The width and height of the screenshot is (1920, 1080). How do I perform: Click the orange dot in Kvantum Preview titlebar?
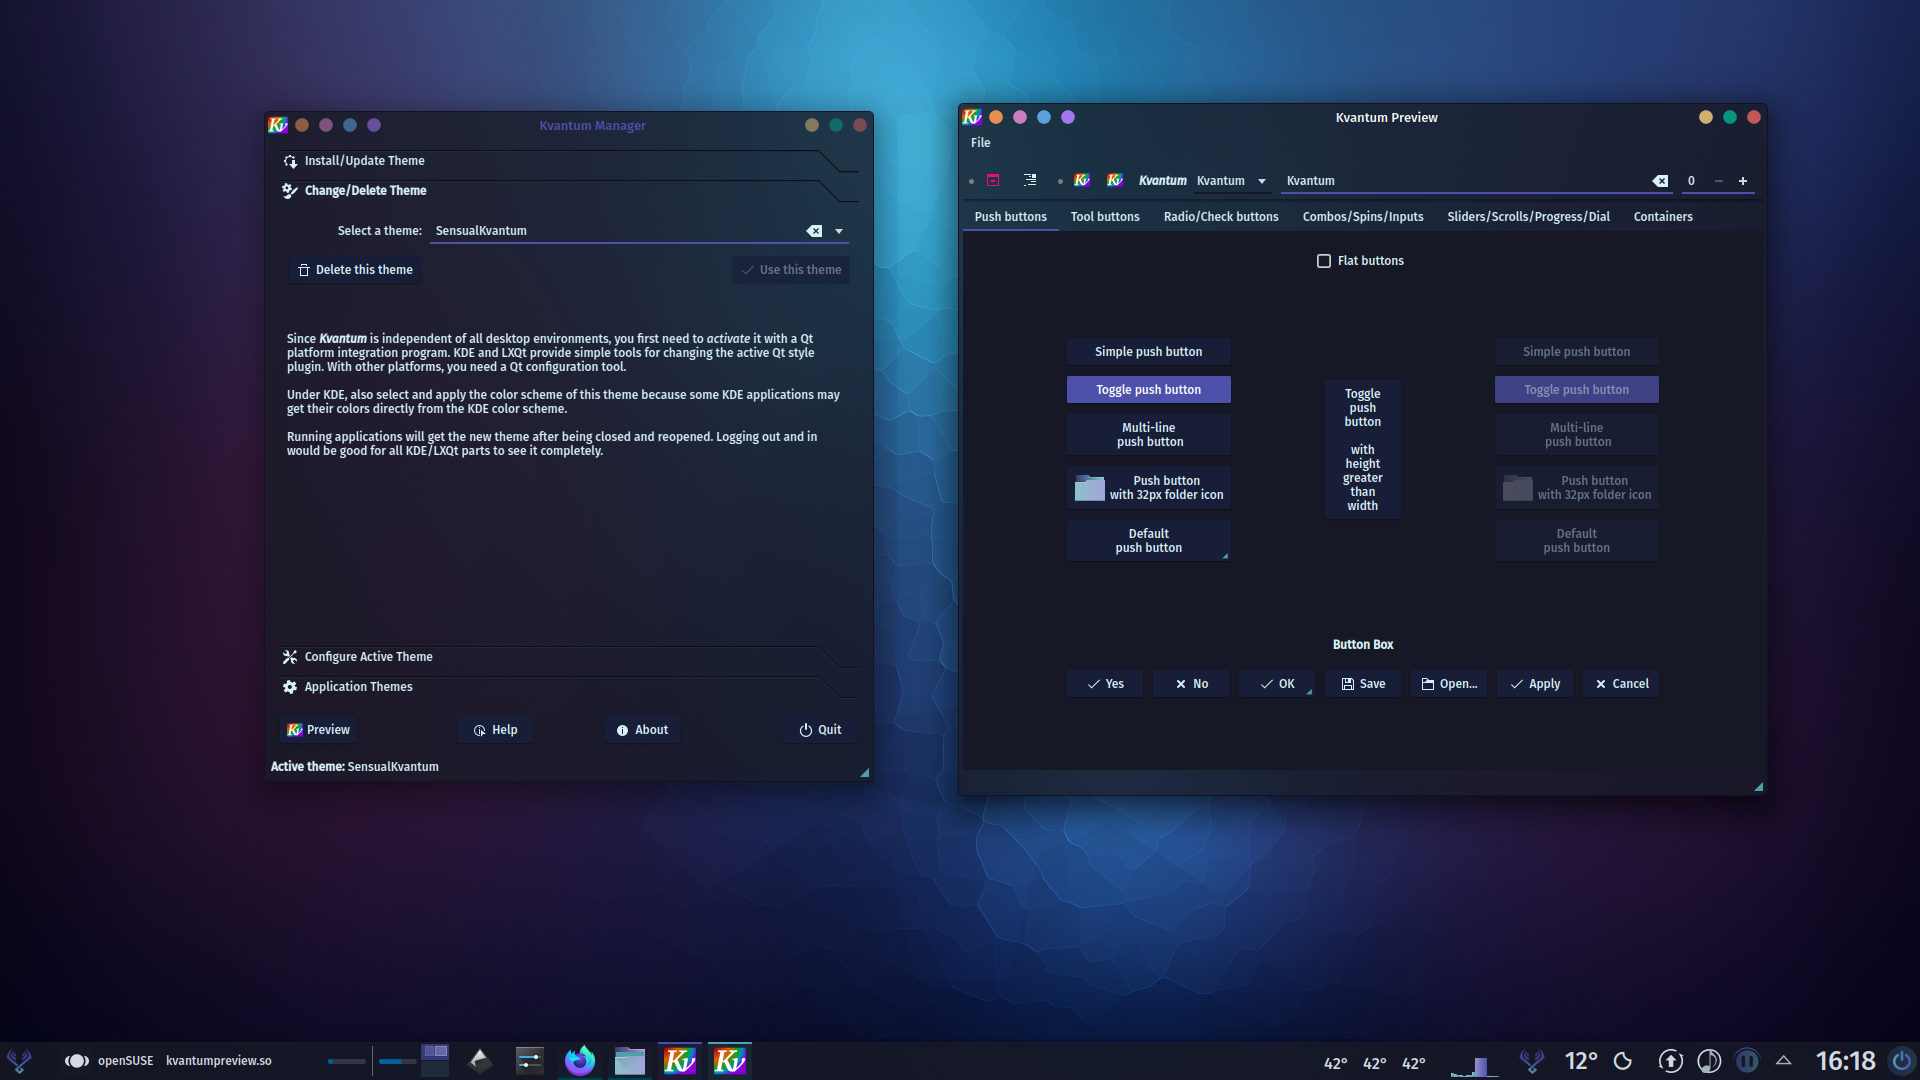[996, 117]
